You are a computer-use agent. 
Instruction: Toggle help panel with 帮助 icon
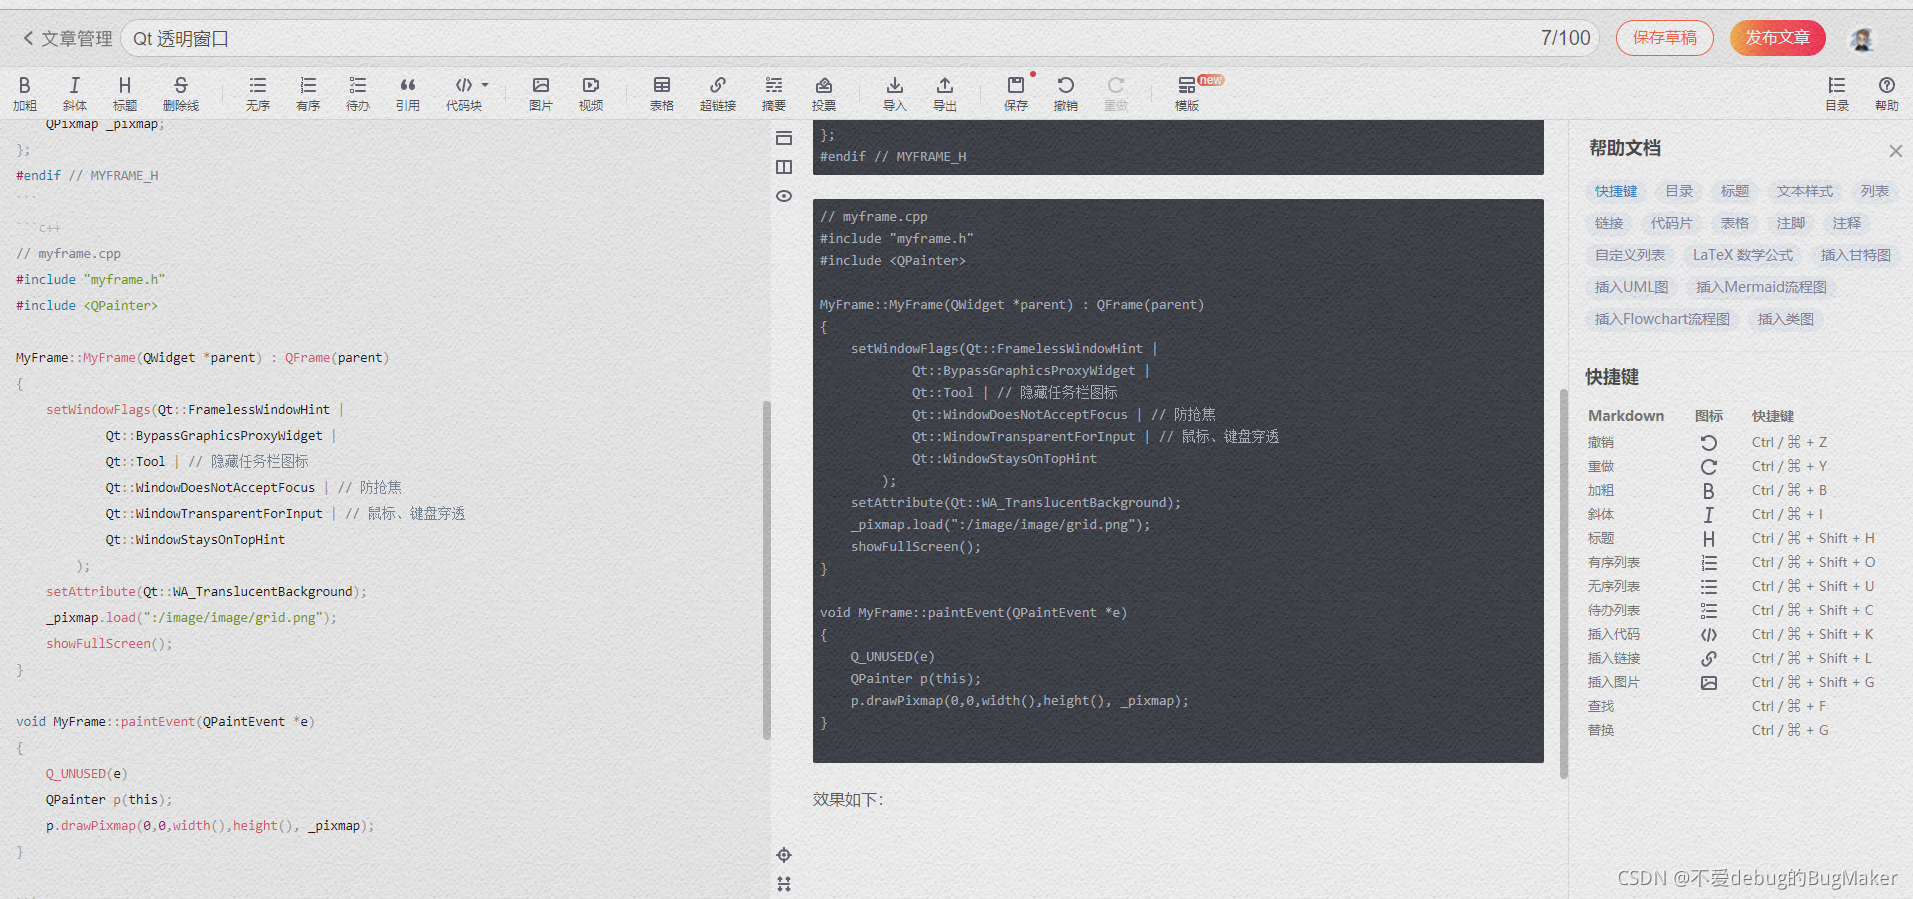[1887, 93]
